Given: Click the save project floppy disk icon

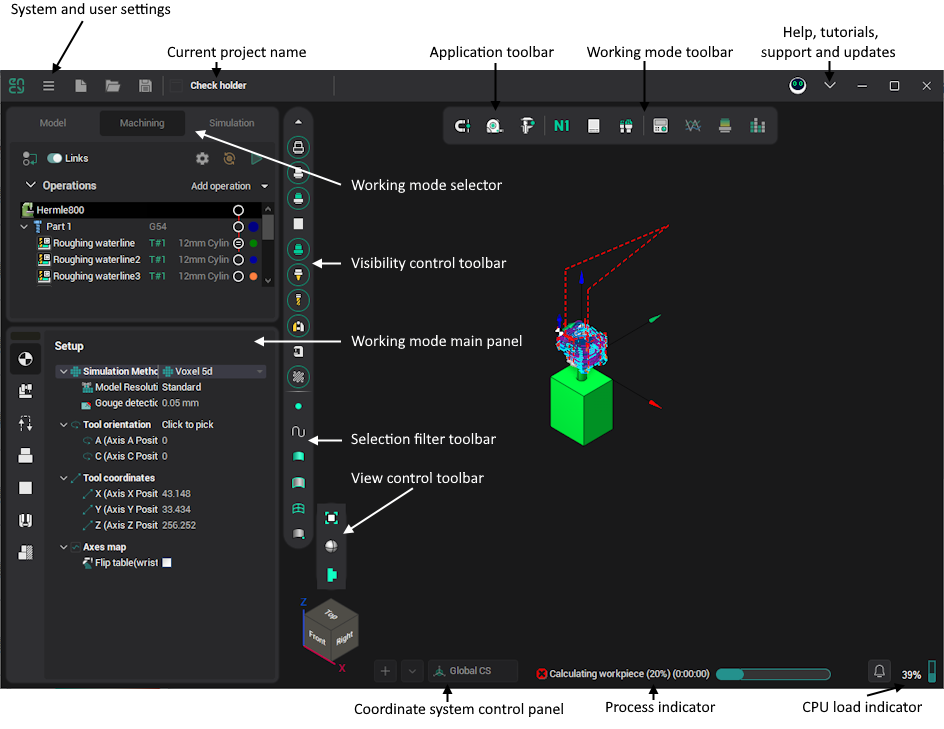Looking at the screenshot, I should (145, 86).
